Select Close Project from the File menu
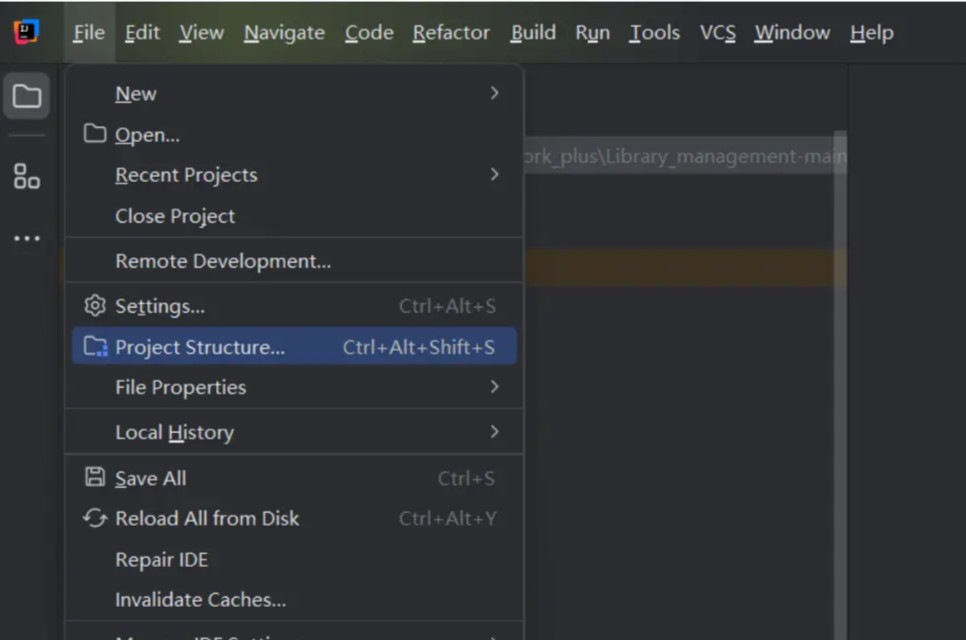The image size is (966, 640). tap(175, 216)
